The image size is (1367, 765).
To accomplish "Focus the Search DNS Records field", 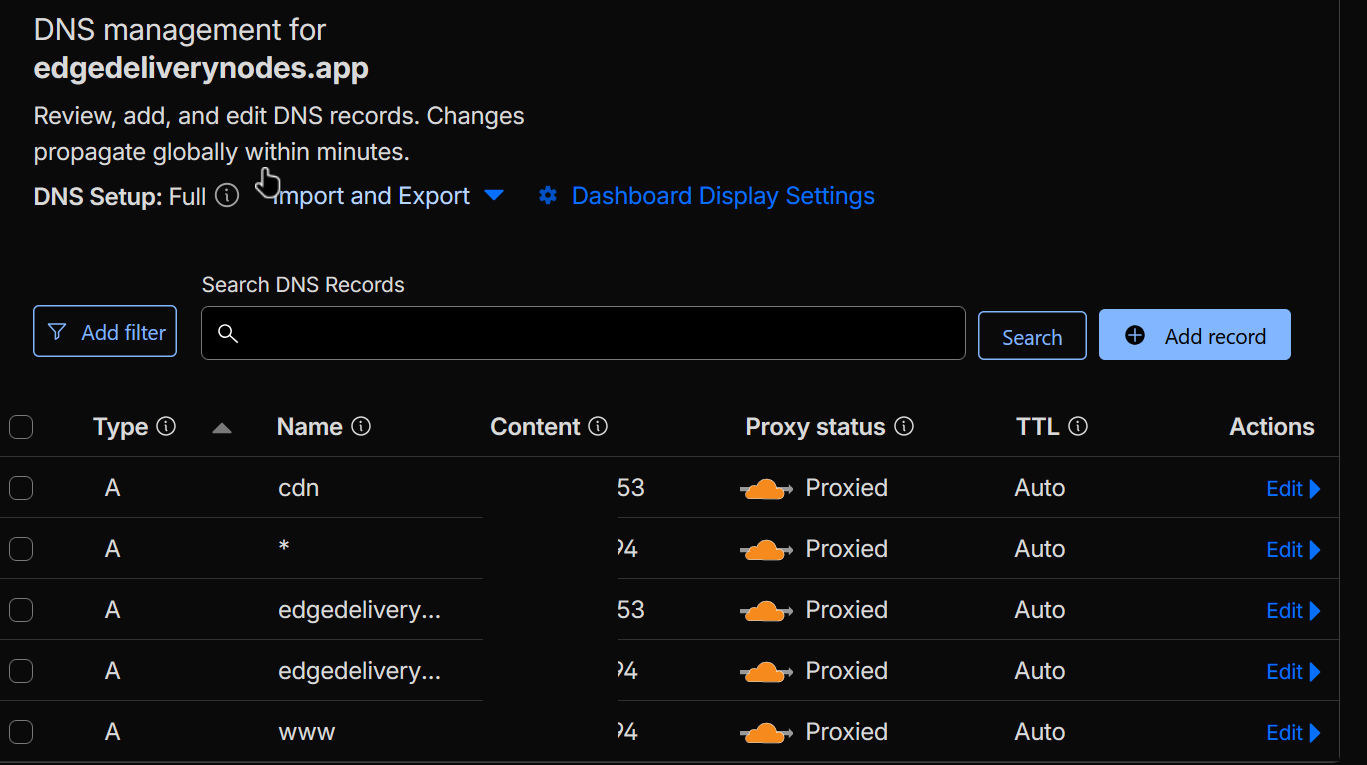I will point(583,333).
